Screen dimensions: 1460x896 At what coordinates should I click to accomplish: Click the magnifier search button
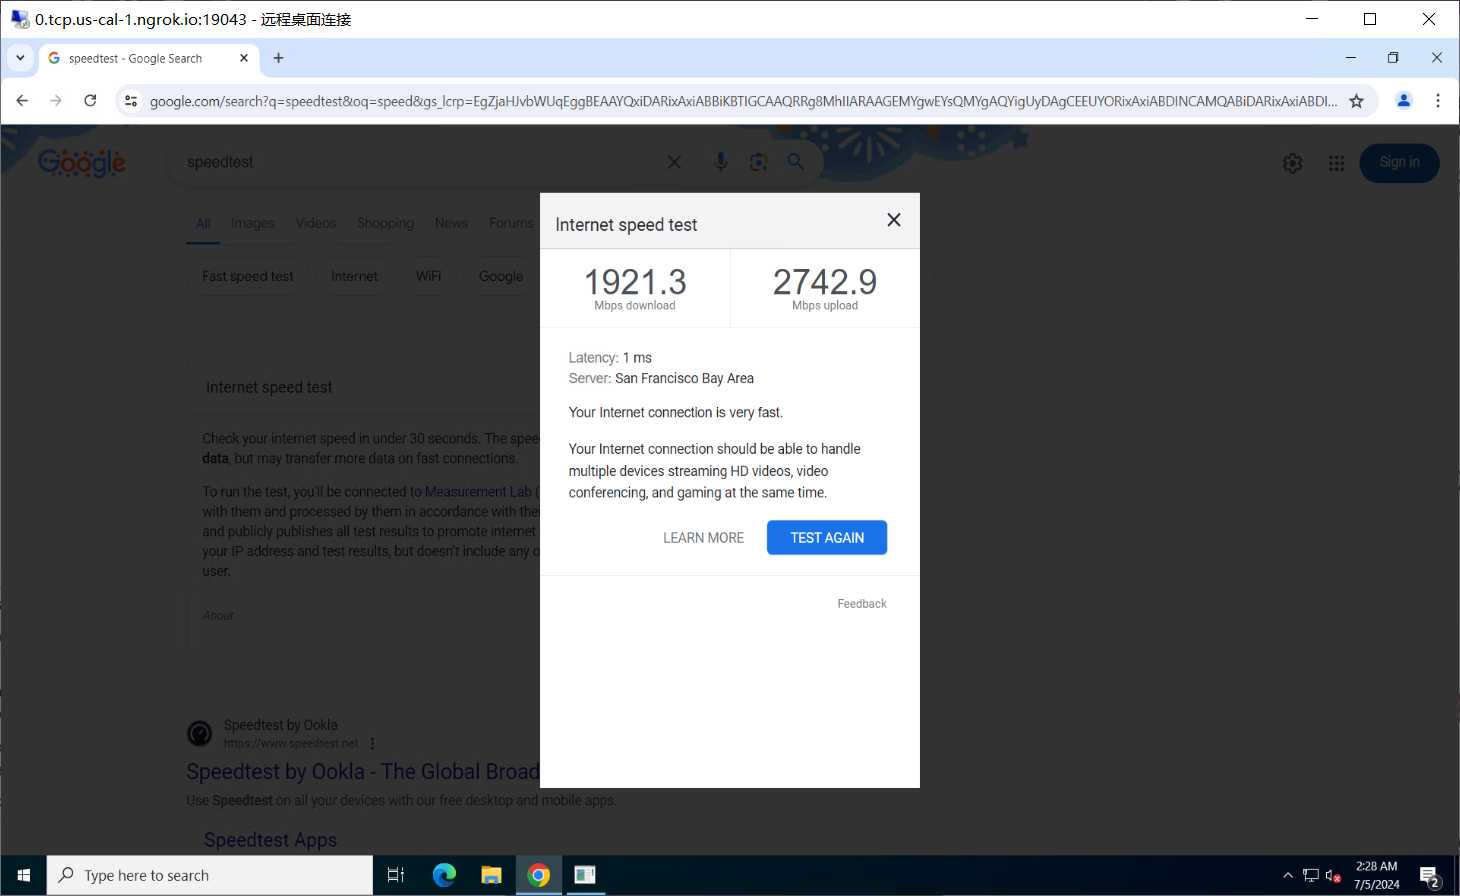click(x=796, y=162)
